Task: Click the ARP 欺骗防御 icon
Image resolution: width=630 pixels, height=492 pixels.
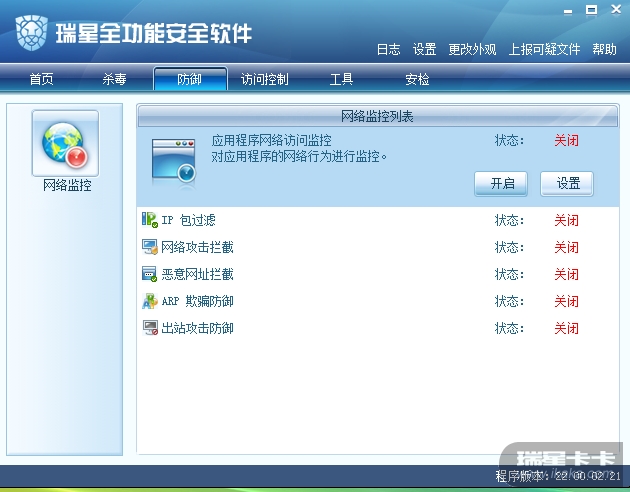Action: pos(150,301)
